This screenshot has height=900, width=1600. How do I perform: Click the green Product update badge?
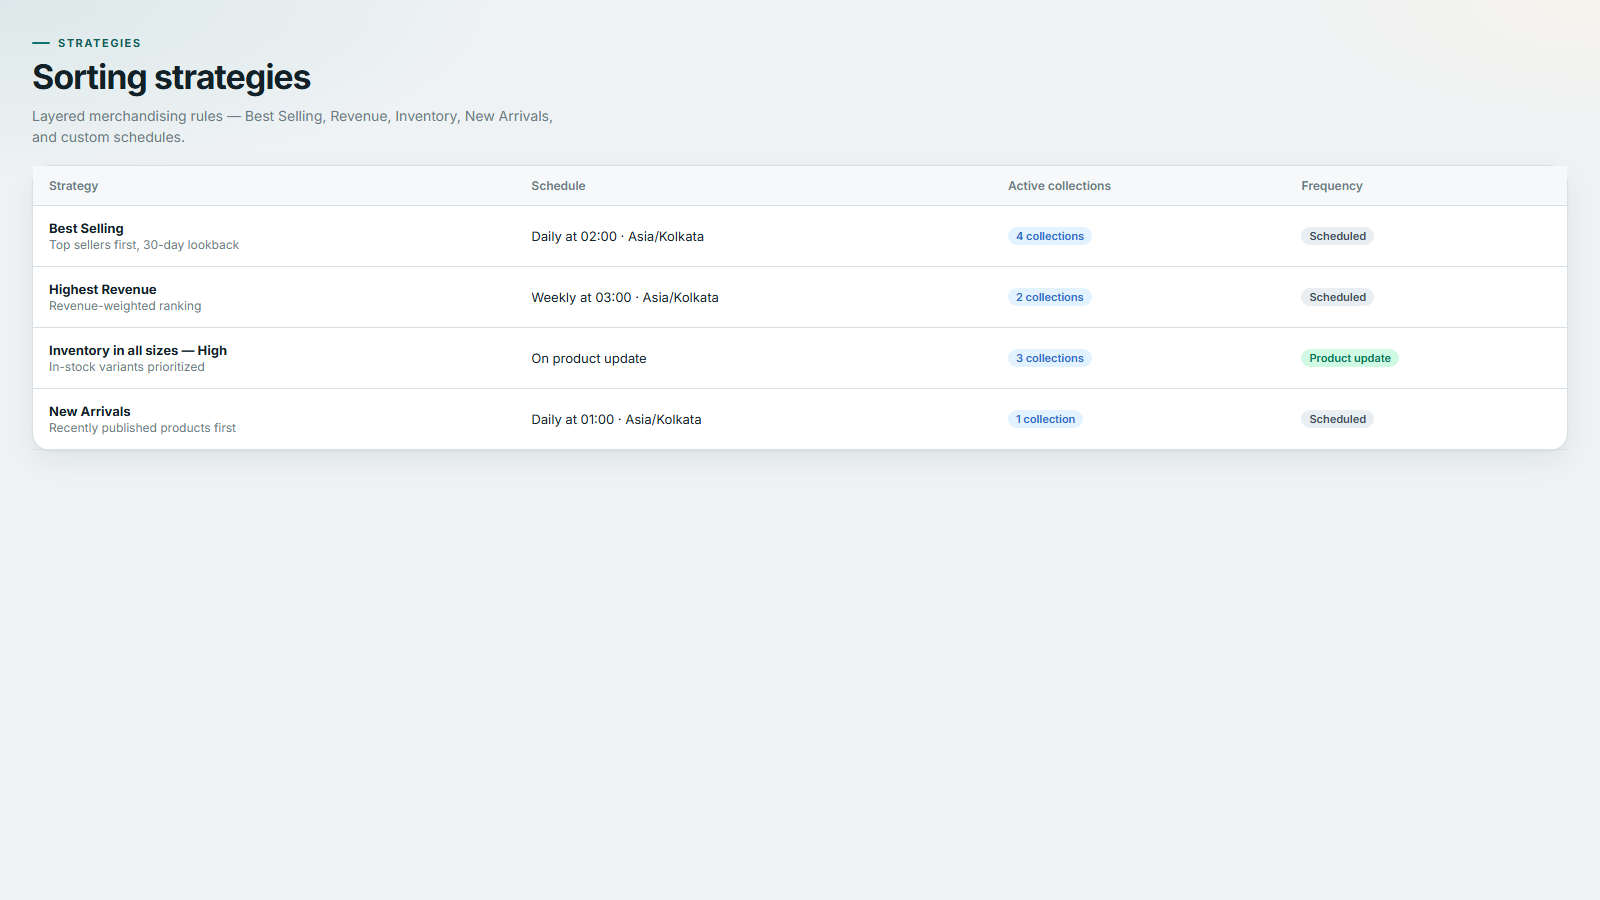1349,359
